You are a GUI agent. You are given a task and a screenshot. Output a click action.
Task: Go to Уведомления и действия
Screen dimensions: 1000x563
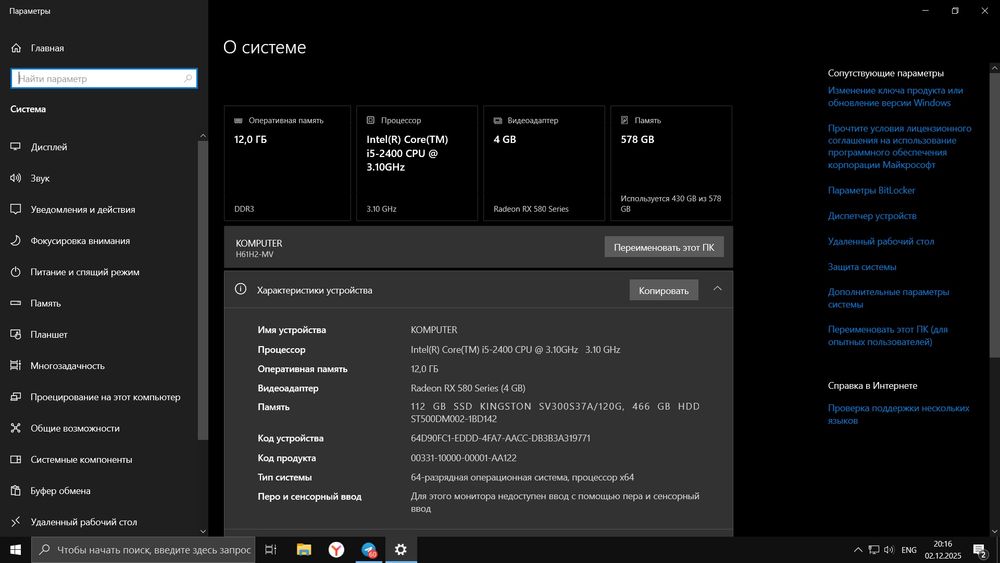click(x=82, y=209)
